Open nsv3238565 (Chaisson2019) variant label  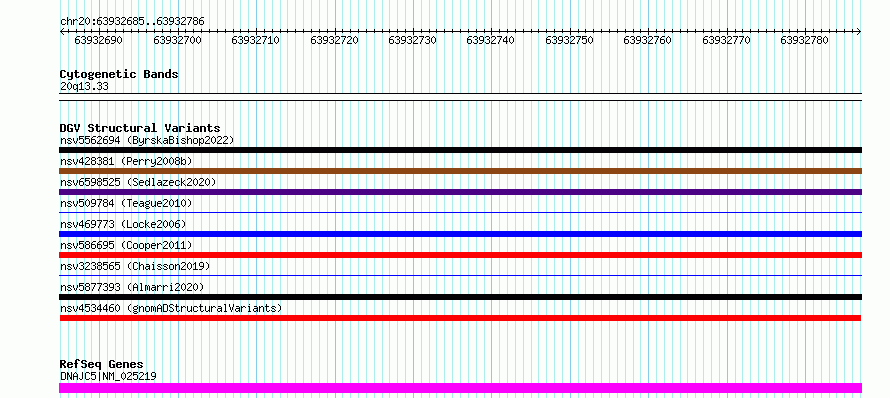pyautogui.click(x=135, y=266)
